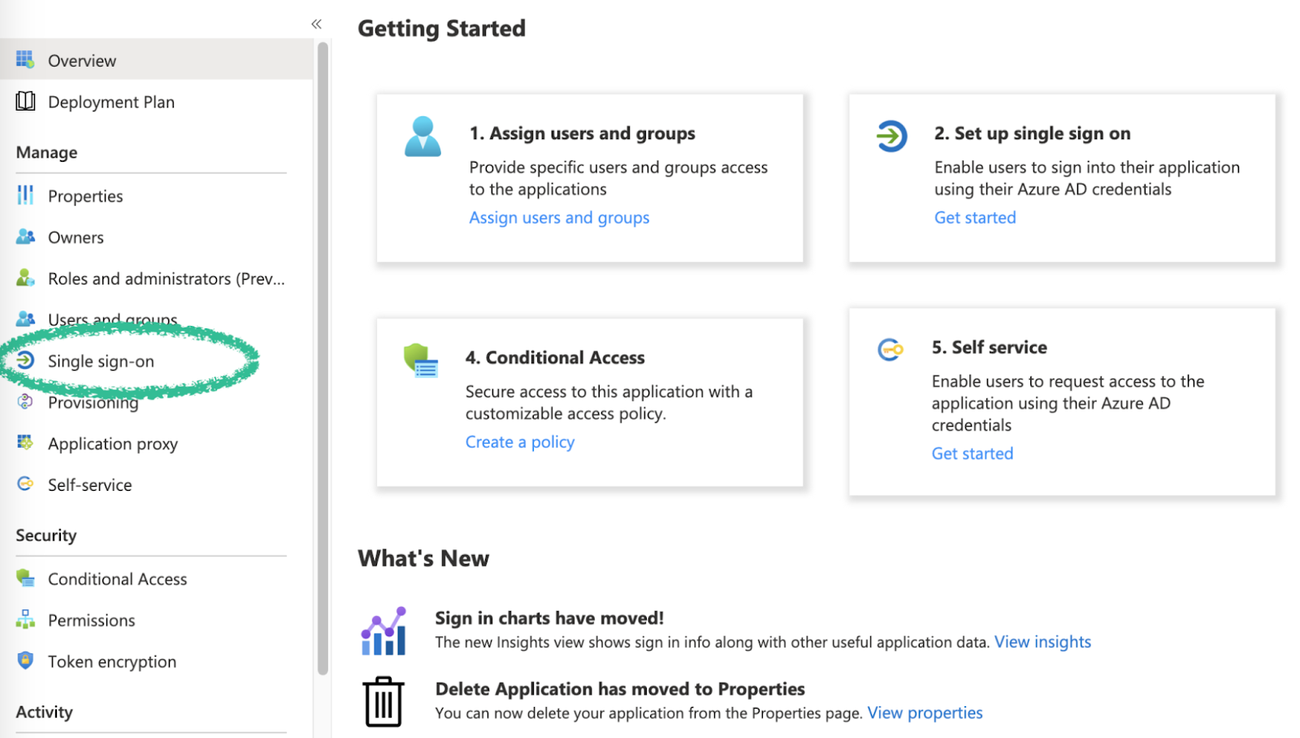Click the Application proxy icon

tap(25, 442)
